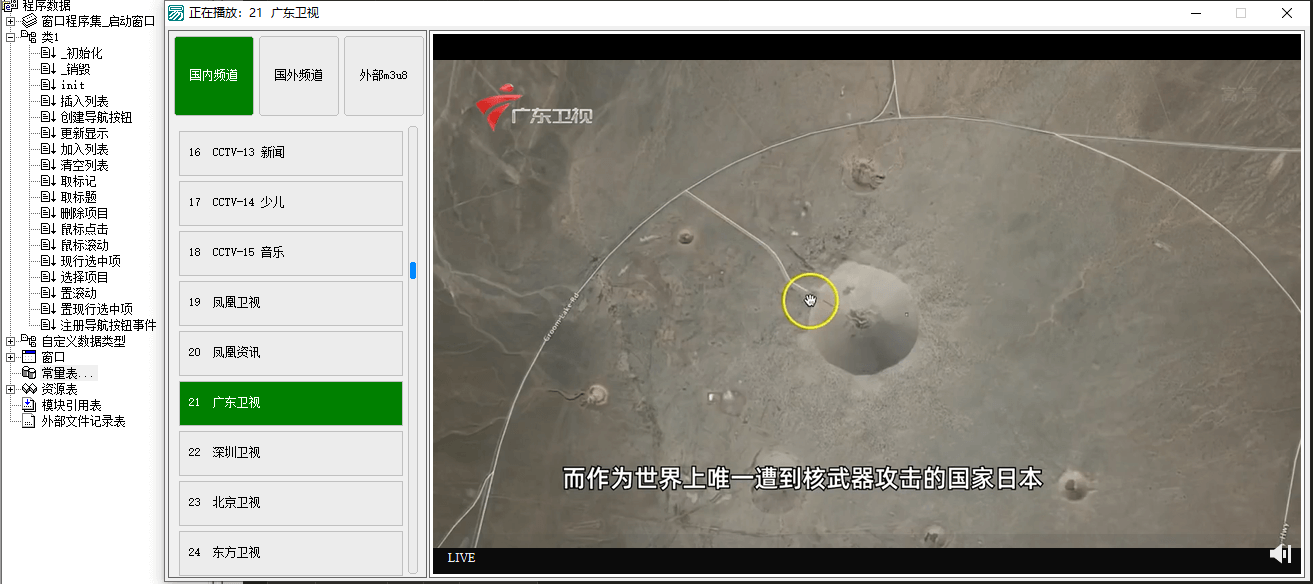Click the icon beside 删除项目
The width and height of the screenshot is (1313, 584).
click(48, 213)
